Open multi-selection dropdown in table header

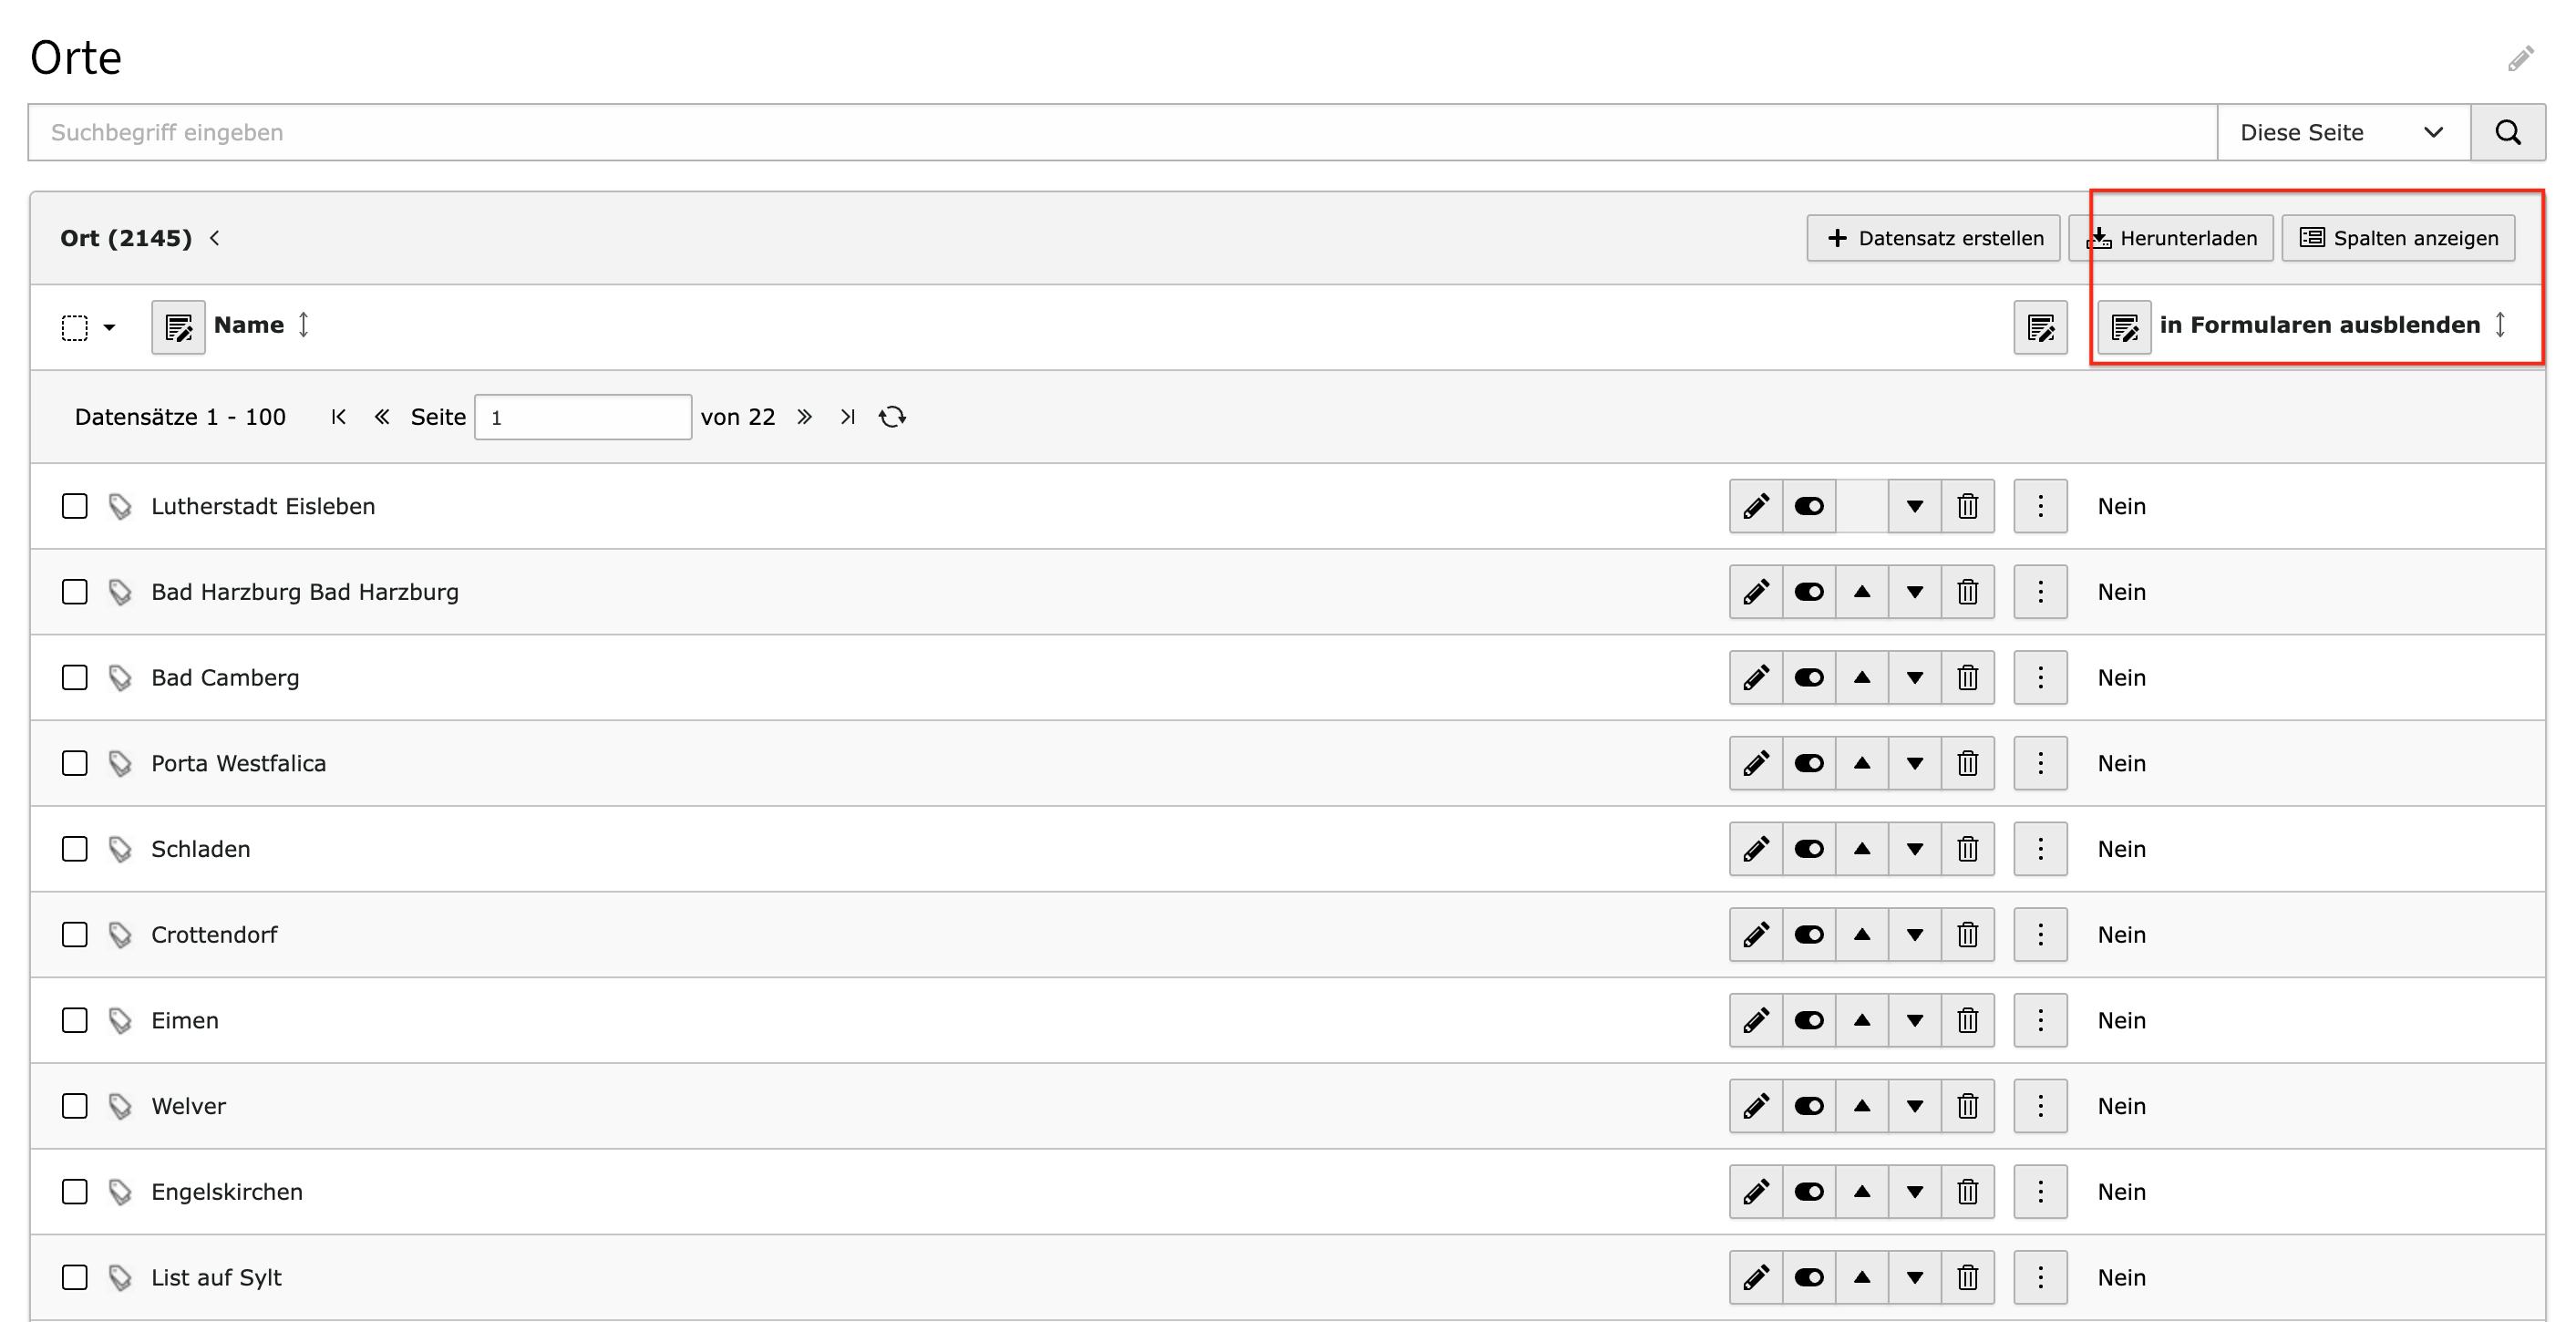[110, 327]
